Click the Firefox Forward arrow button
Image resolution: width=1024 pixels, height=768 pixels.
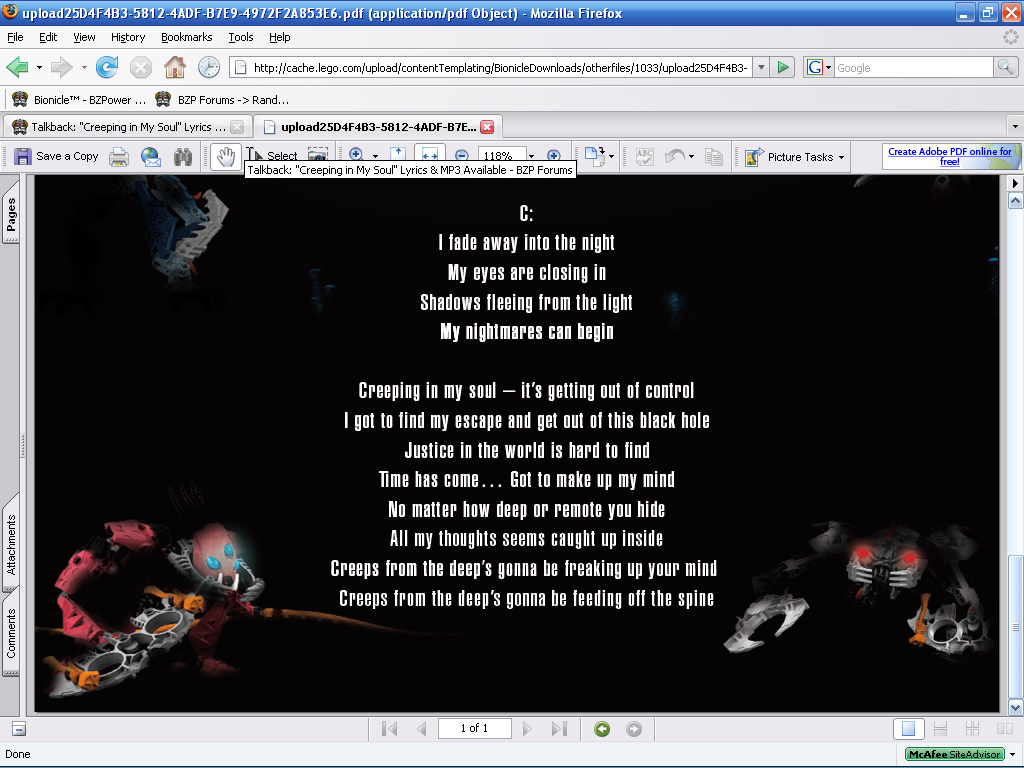coord(61,67)
